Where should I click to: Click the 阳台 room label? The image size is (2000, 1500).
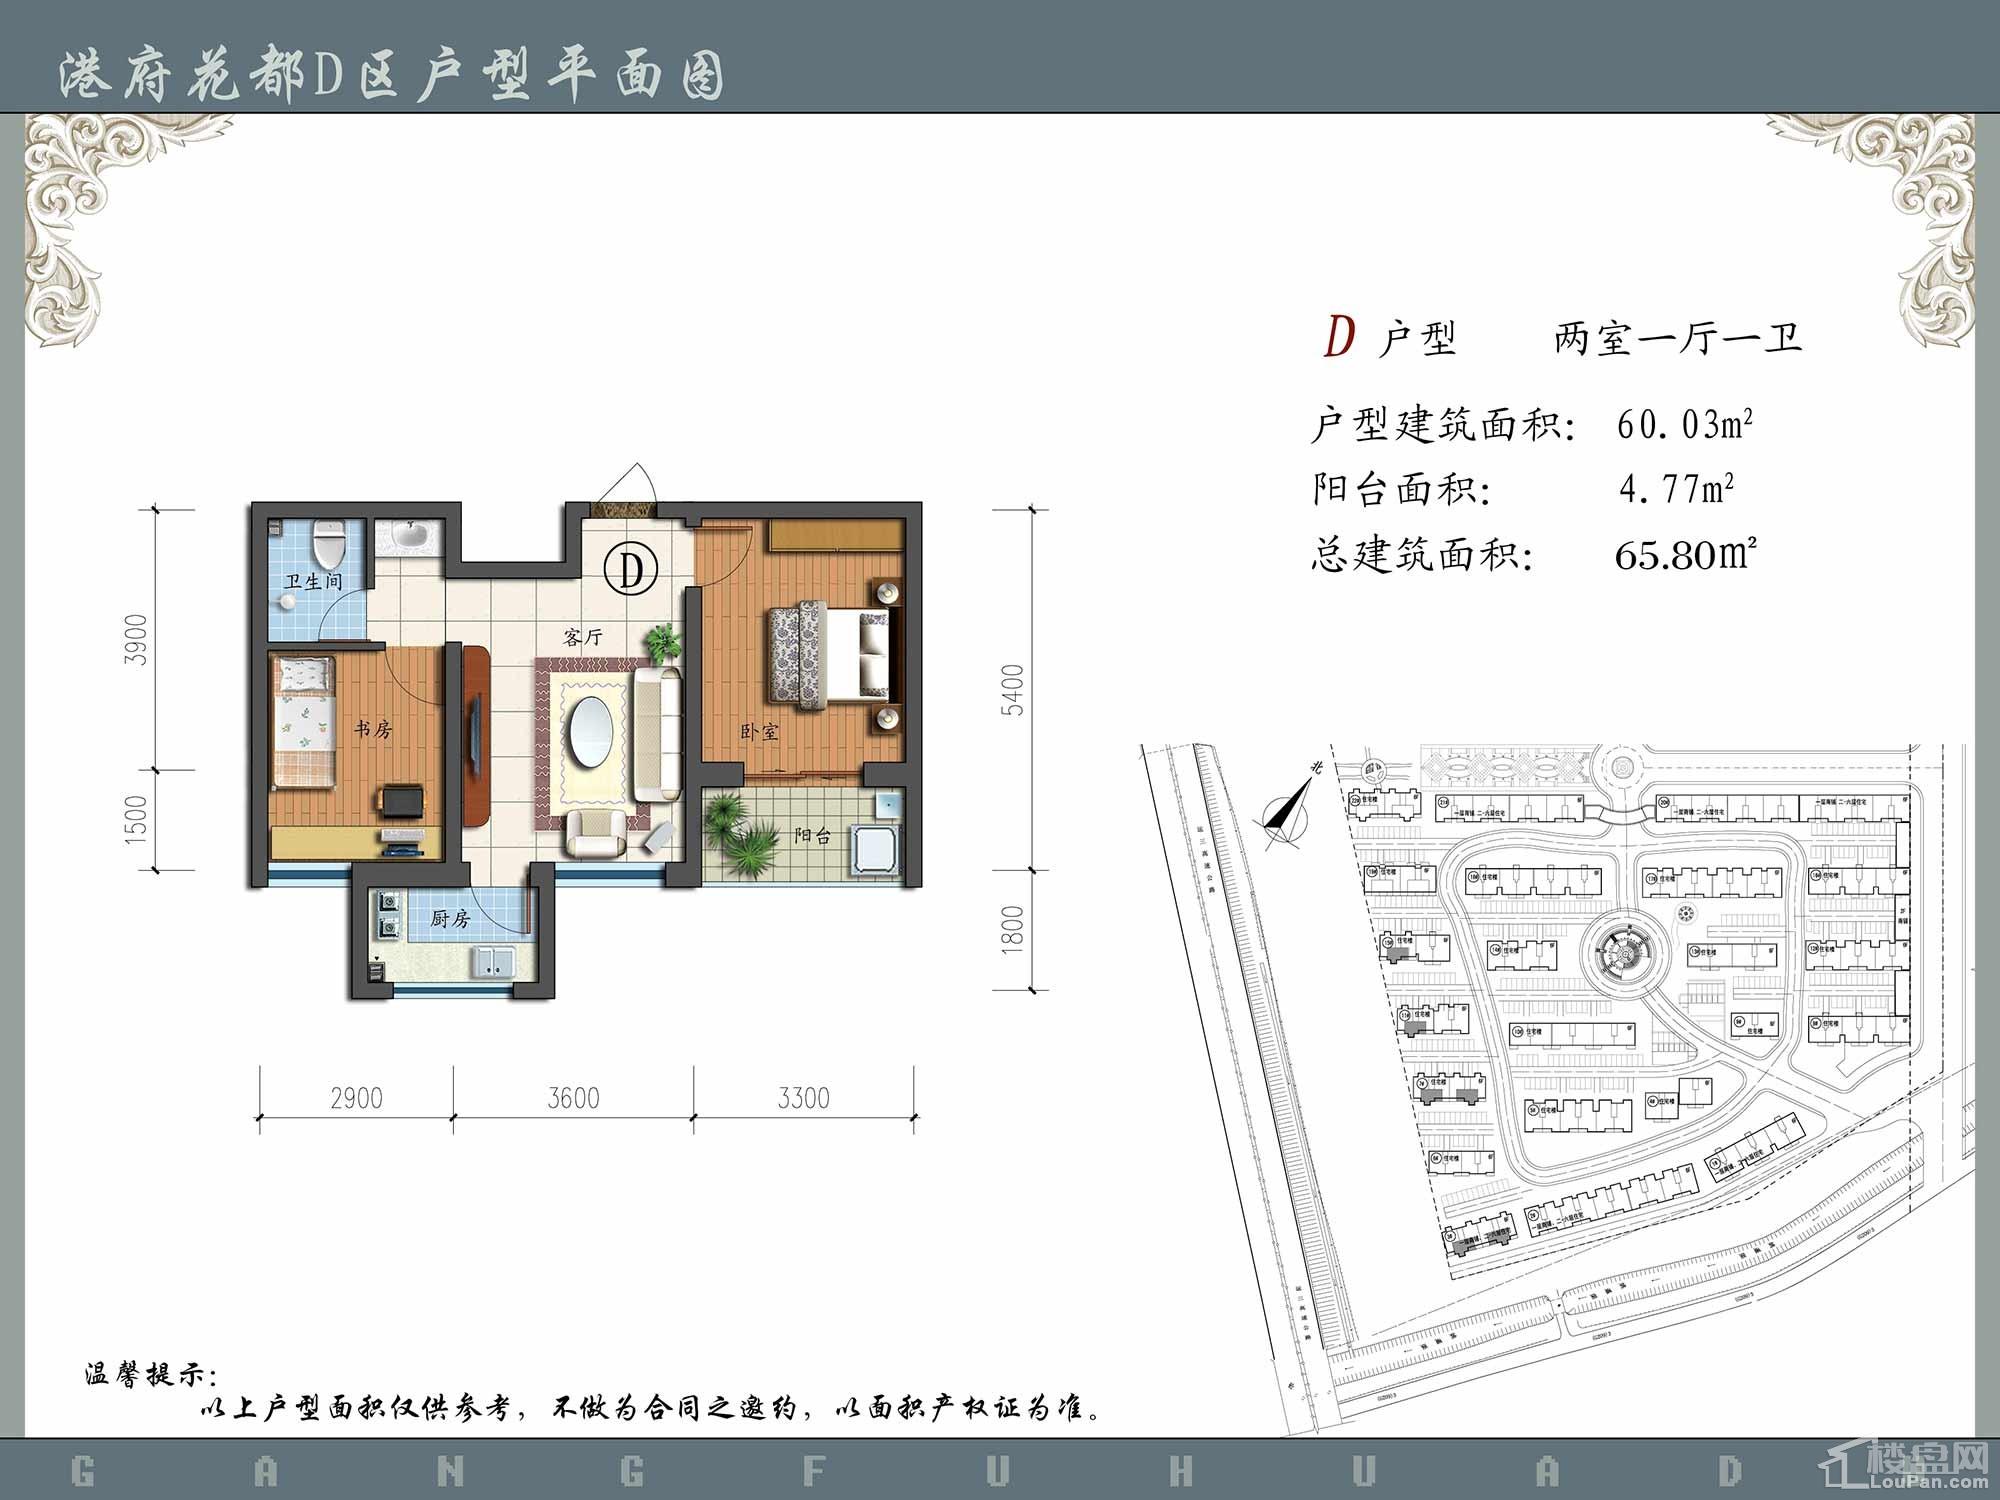point(812,836)
